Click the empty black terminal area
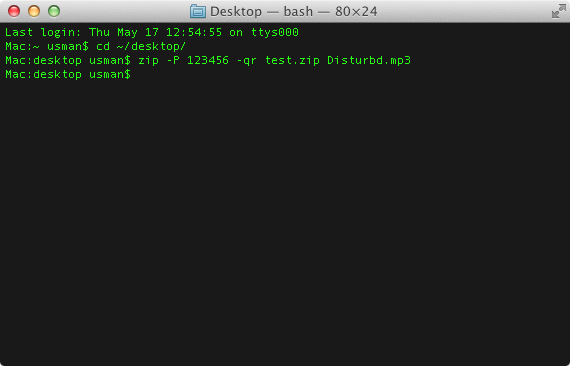570x366 pixels. click(x=285, y=218)
